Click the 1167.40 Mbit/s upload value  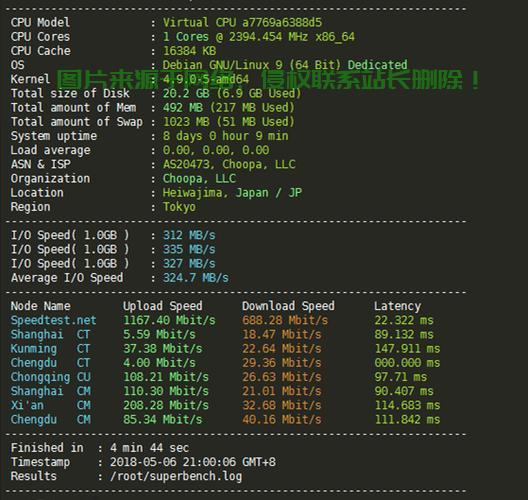pyautogui.click(x=169, y=320)
